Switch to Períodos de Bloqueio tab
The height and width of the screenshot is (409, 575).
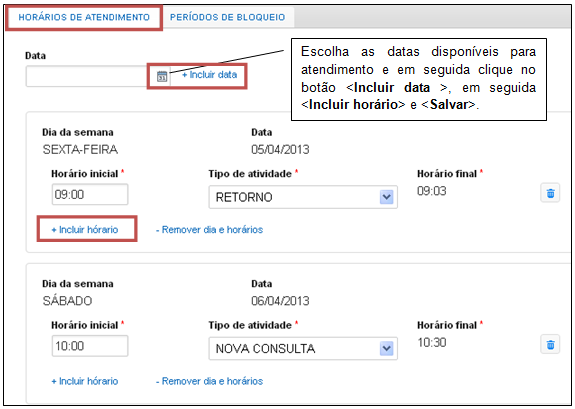pyautogui.click(x=227, y=17)
